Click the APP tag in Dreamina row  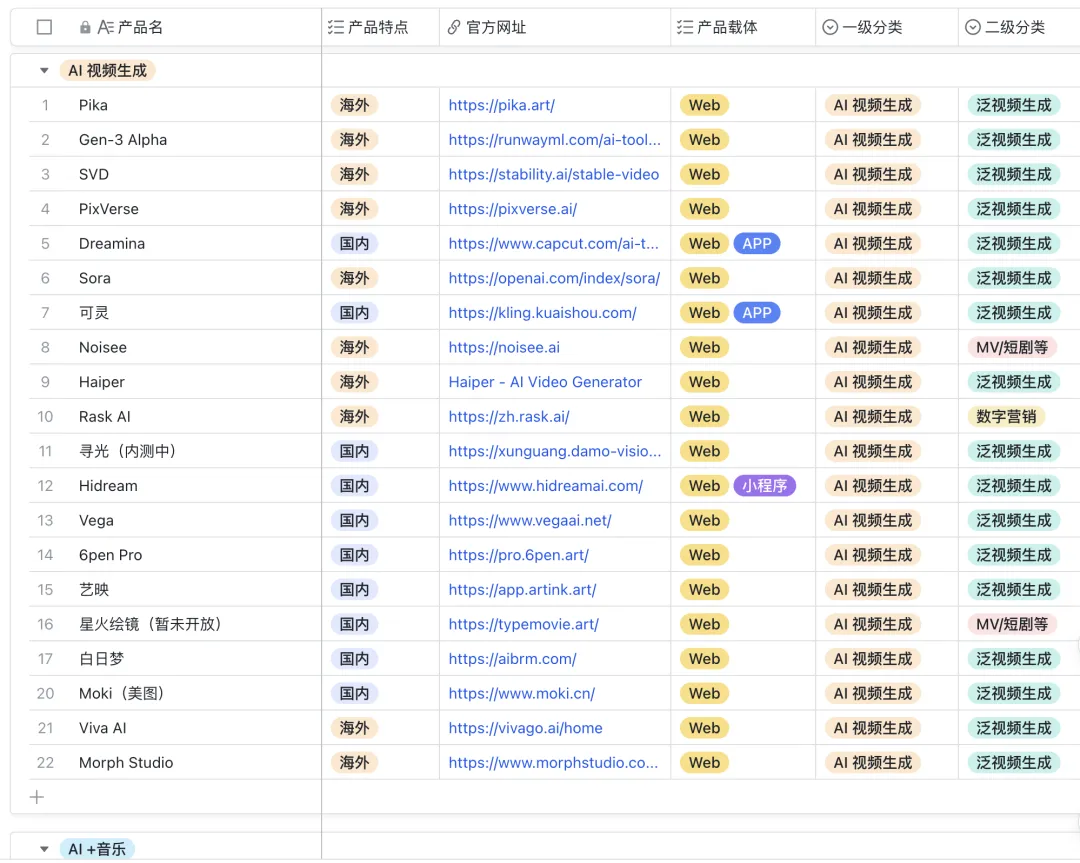757,244
